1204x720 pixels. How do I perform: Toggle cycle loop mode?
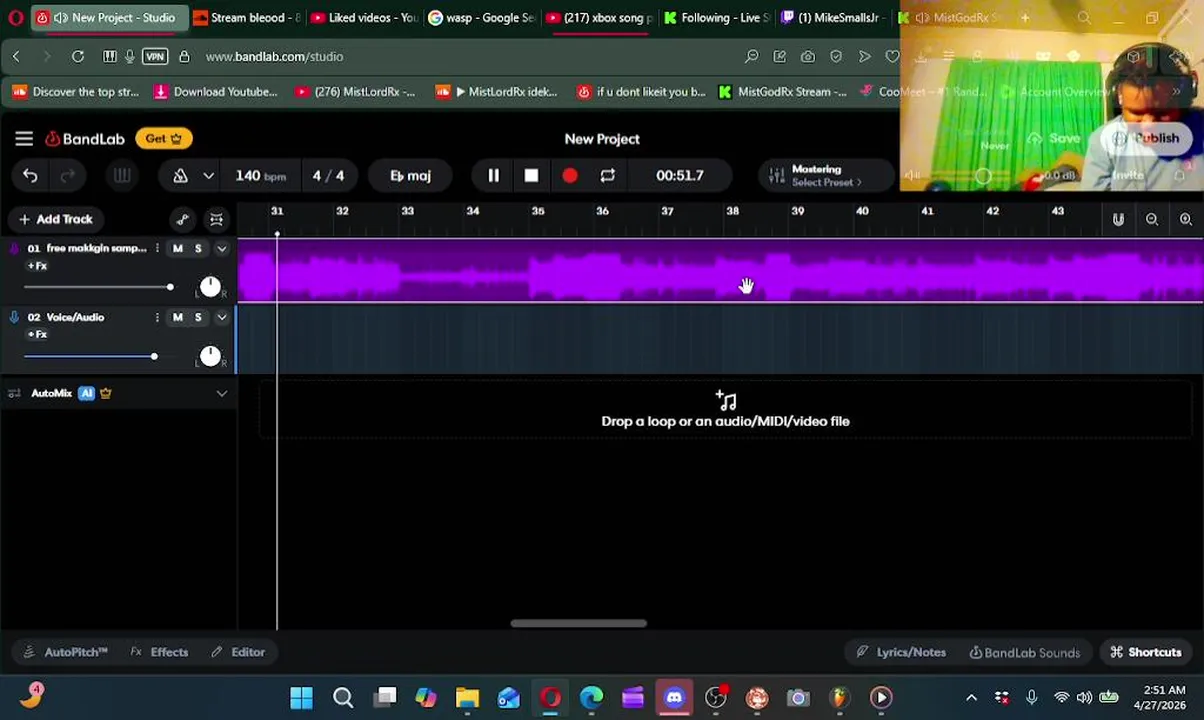click(607, 176)
